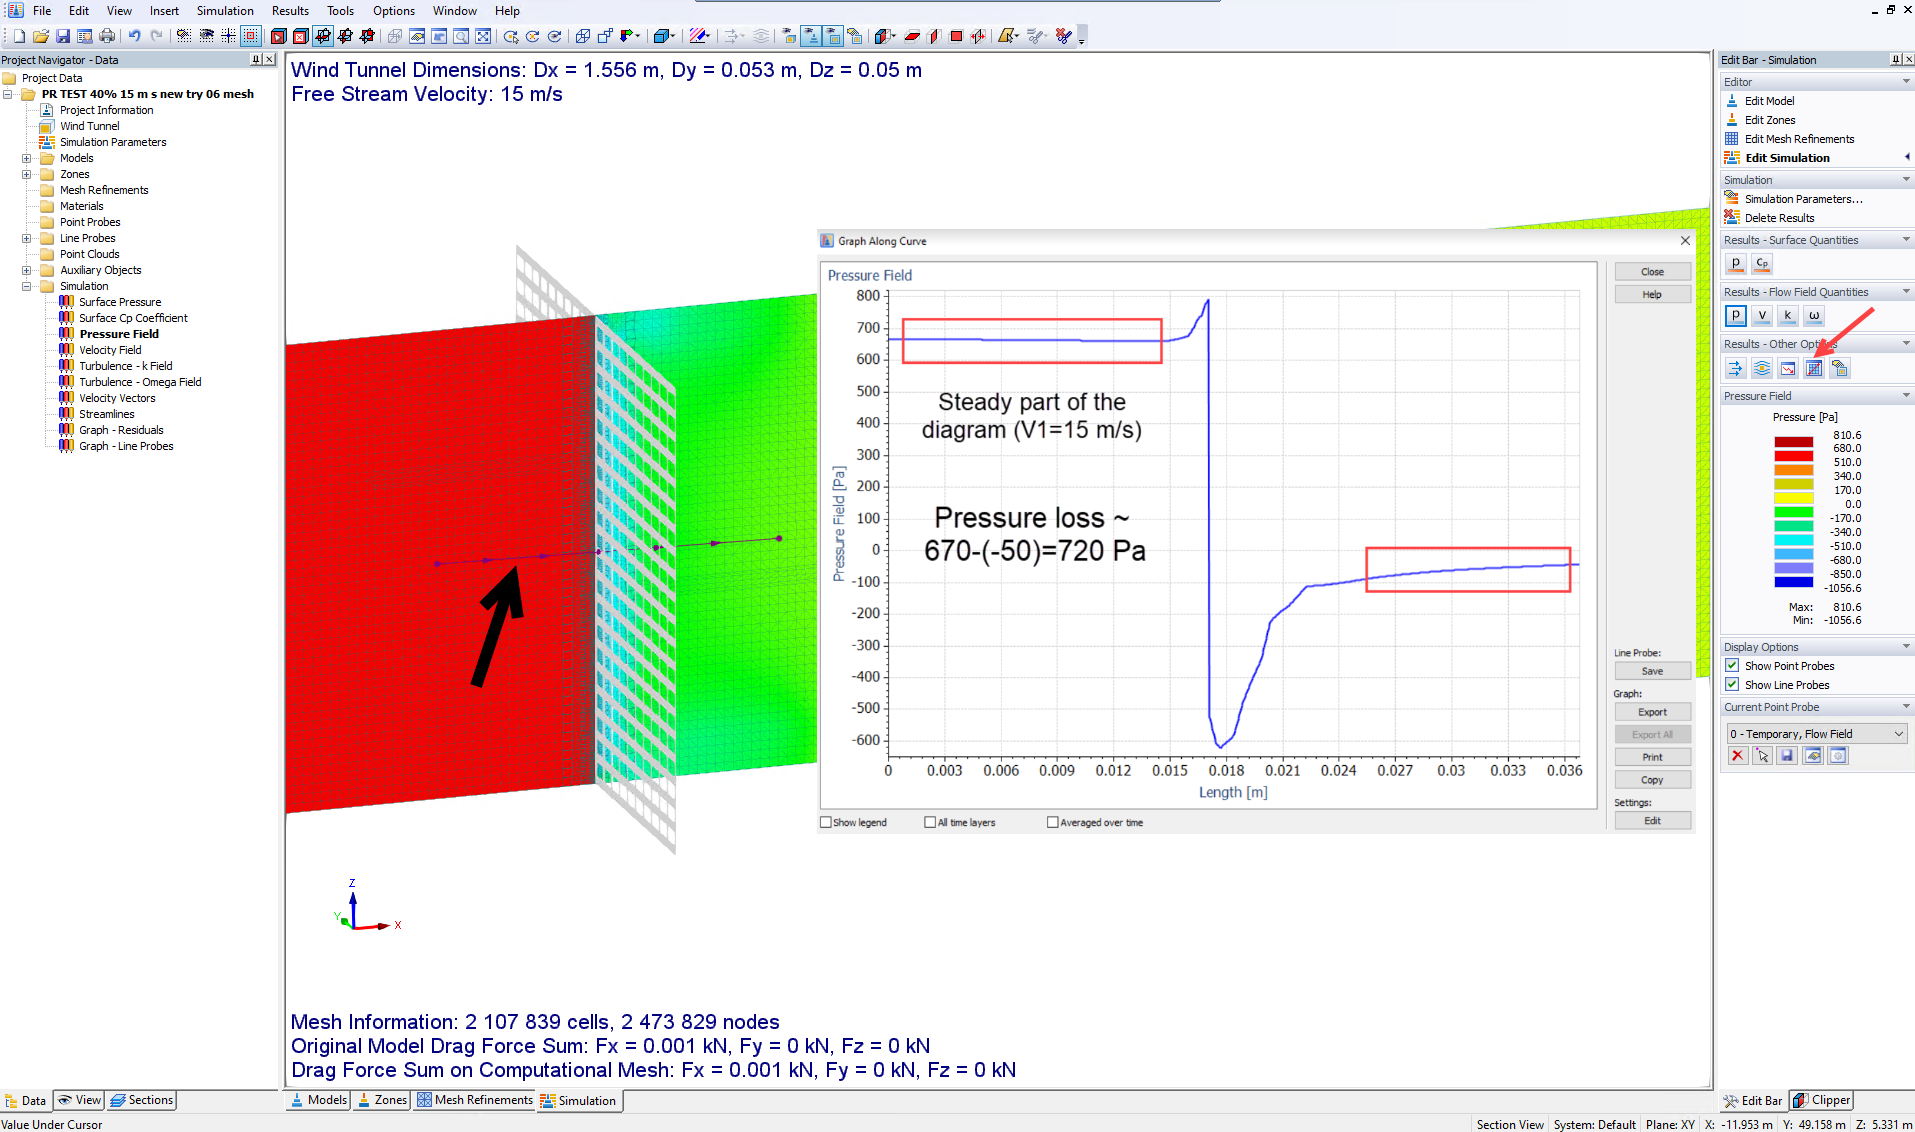The width and height of the screenshot is (1915, 1132).
Task: Select surface Cp coefficient result button
Action: pyautogui.click(x=1762, y=264)
